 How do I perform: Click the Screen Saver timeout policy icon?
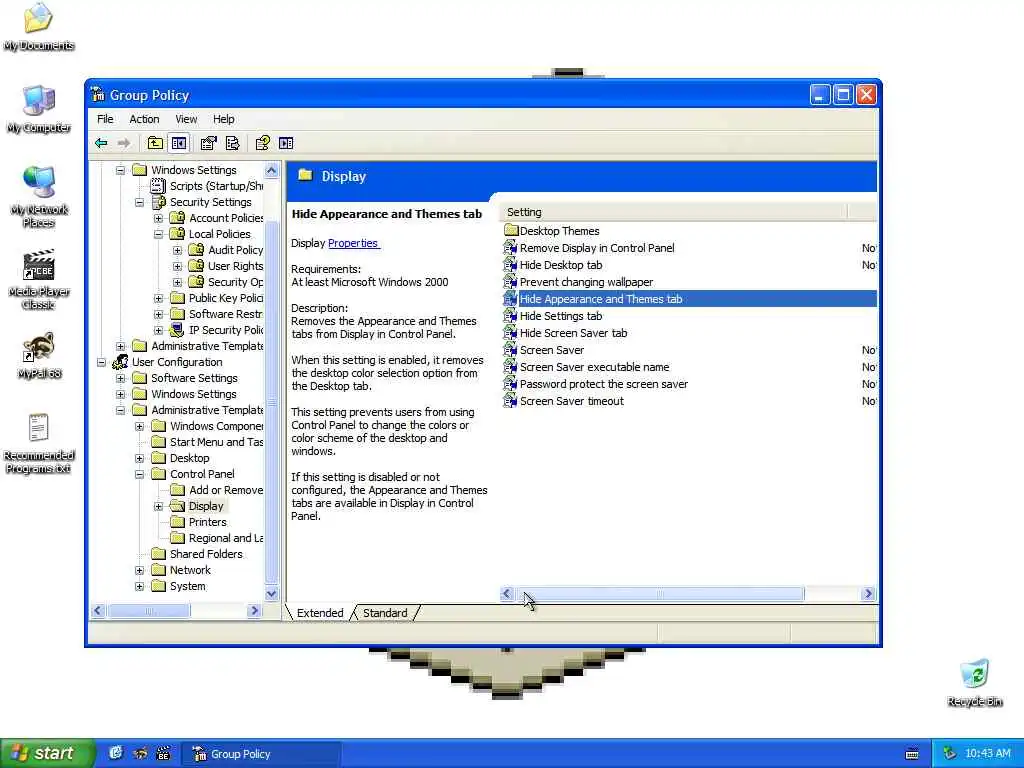point(510,401)
